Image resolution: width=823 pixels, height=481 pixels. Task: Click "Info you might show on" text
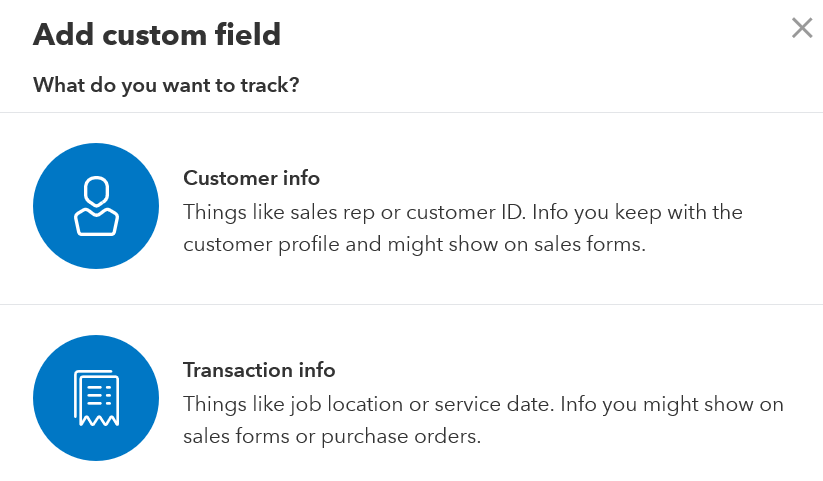coord(672,404)
